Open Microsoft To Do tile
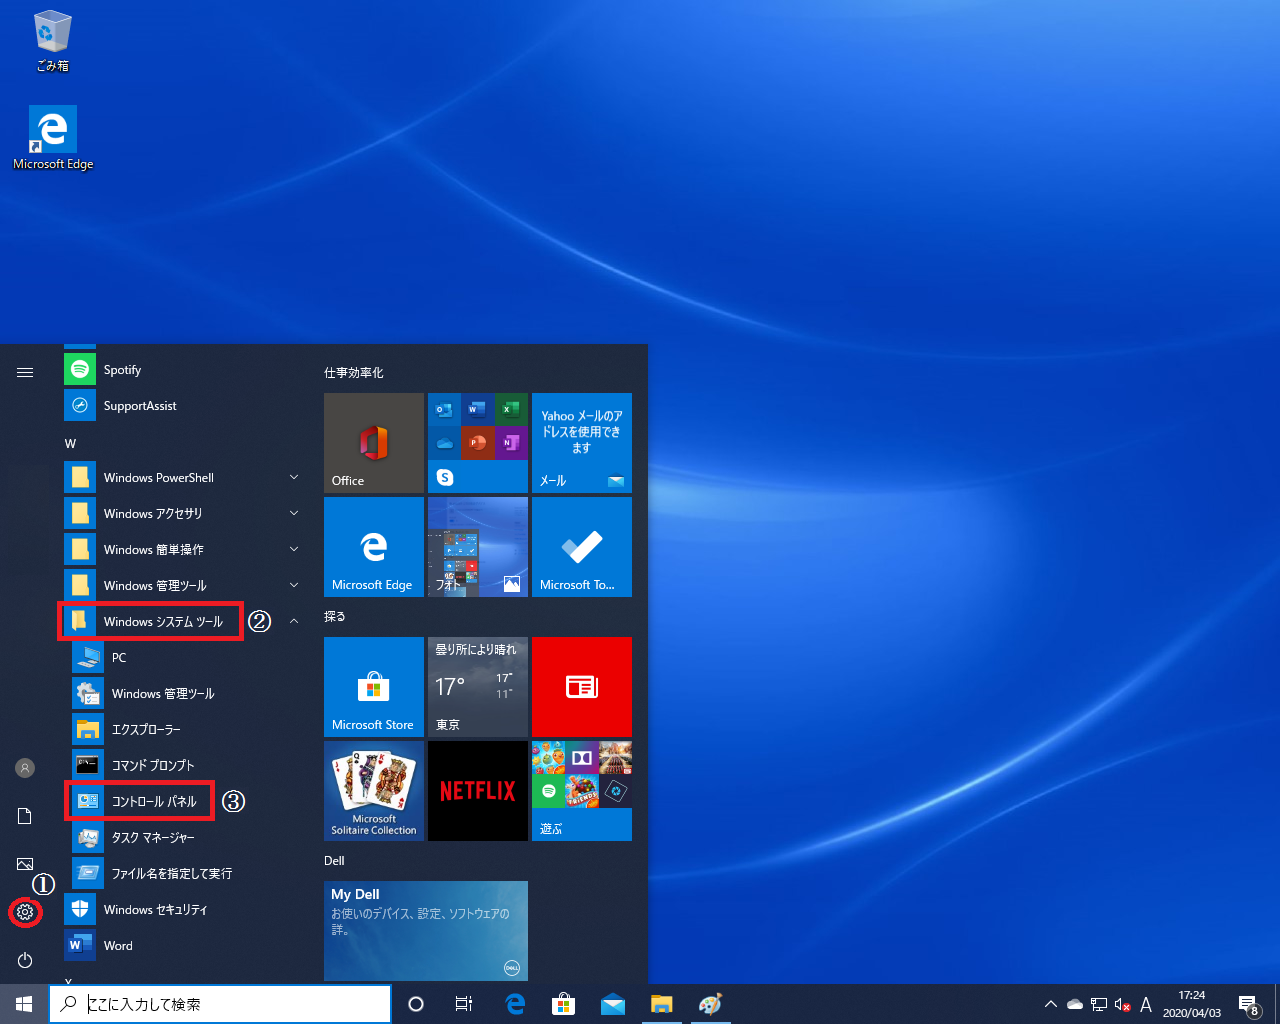The height and width of the screenshot is (1024, 1280). point(582,547)
